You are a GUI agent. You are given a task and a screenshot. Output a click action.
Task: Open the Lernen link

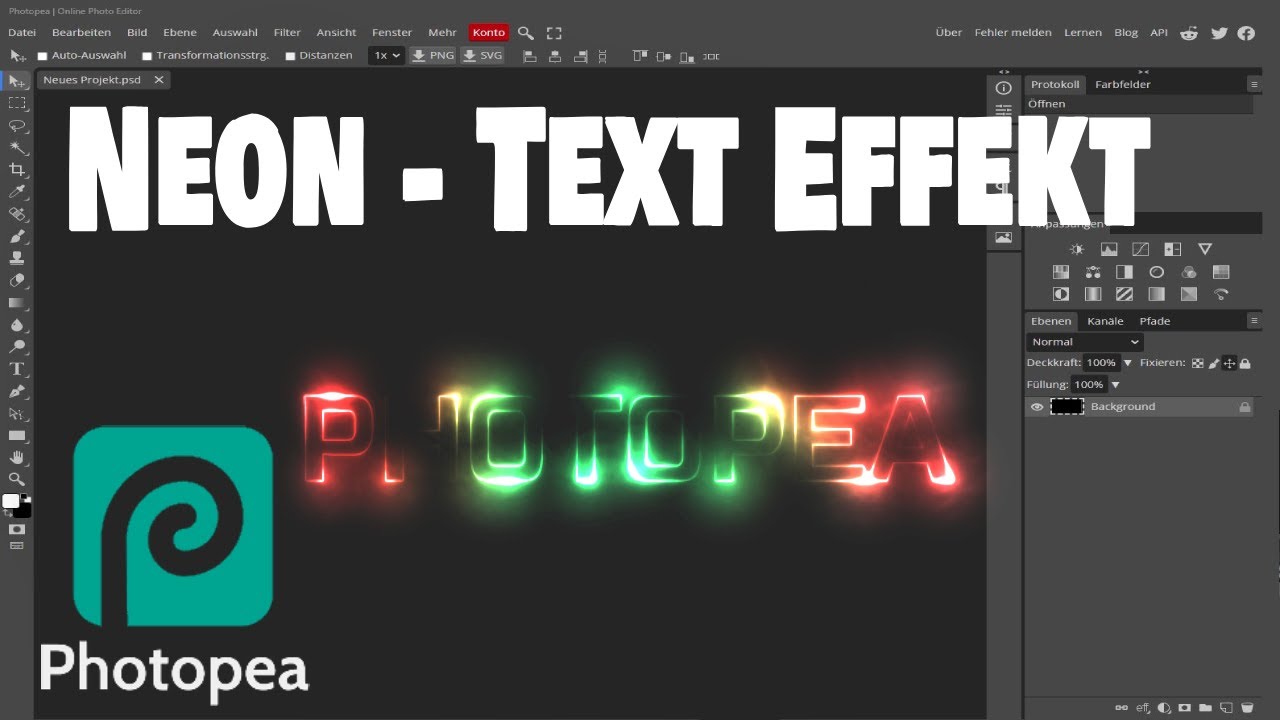point(1083,33)
